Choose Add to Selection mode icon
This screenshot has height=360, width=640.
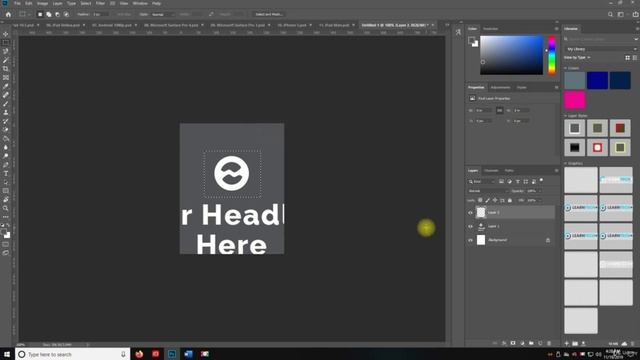coord(49,14)
